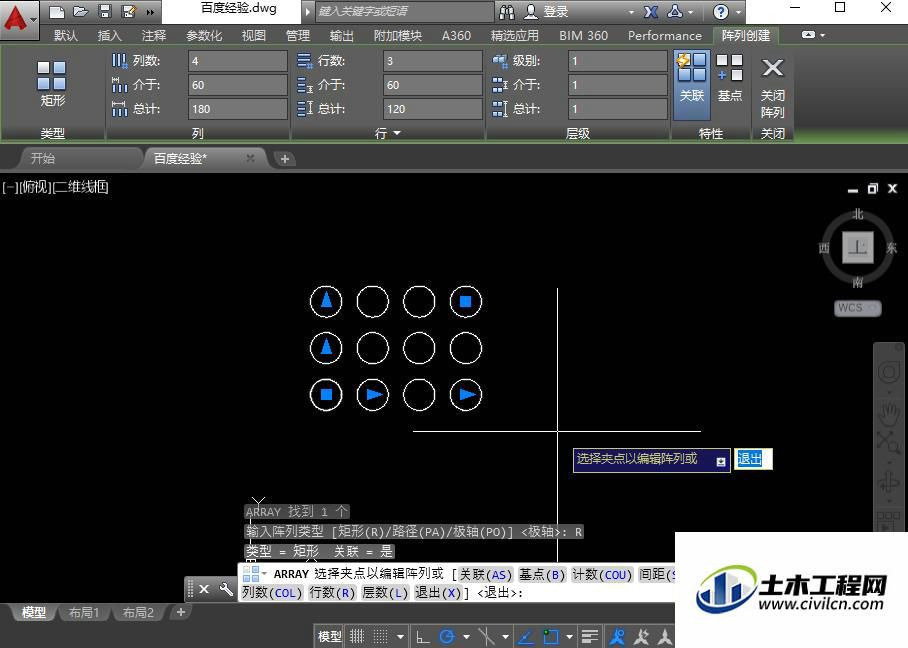Switch to the 开始 document tab
Viewport: 908px width, 648px height.
click(x=43, y=158)
